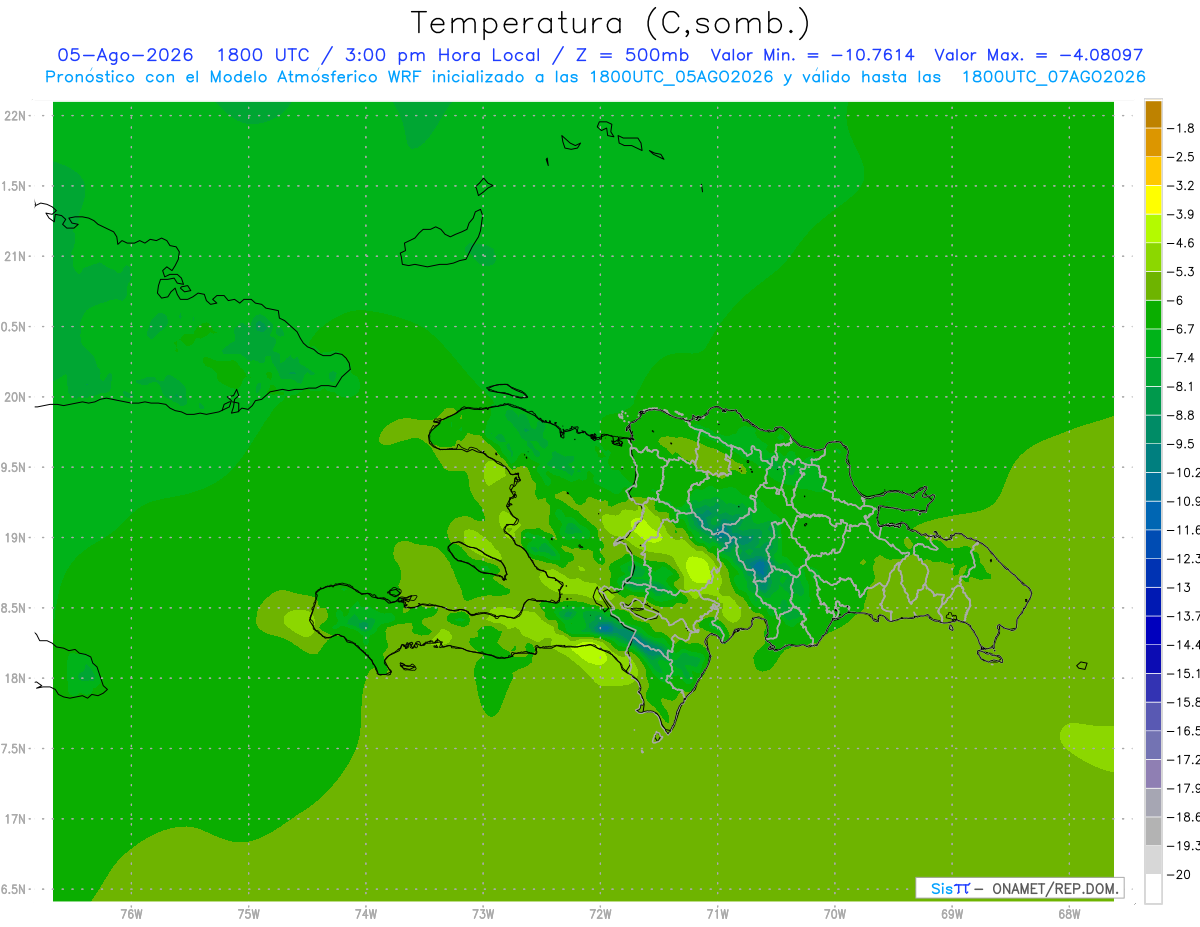This screenshot has height=927, width=1200.
Task: Click the '-6' legend value
Action: (1174, 300)
